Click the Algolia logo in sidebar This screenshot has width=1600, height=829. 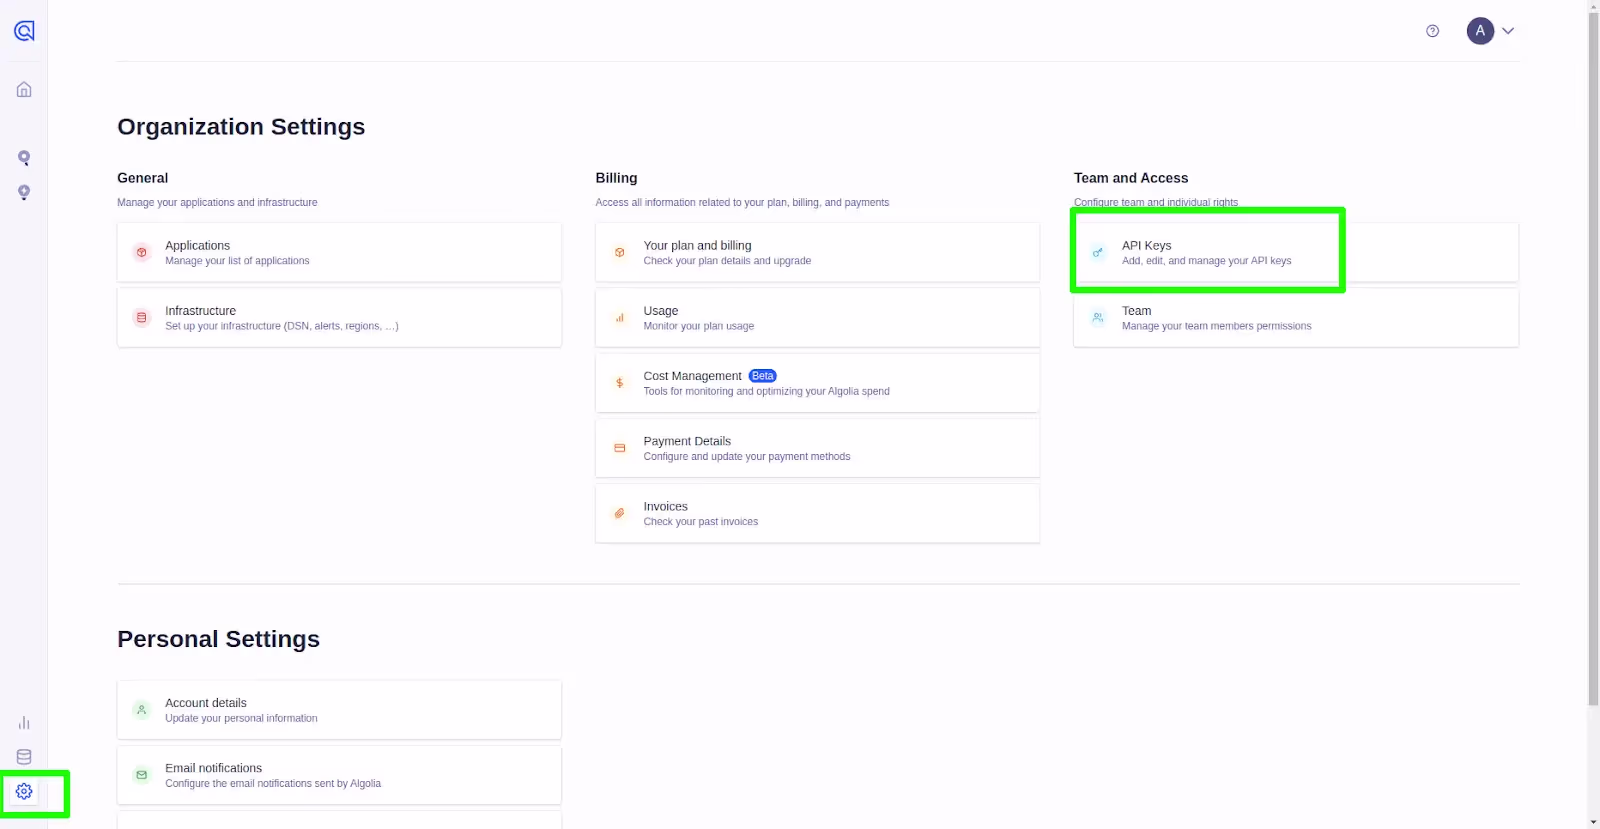coord(24,31)
